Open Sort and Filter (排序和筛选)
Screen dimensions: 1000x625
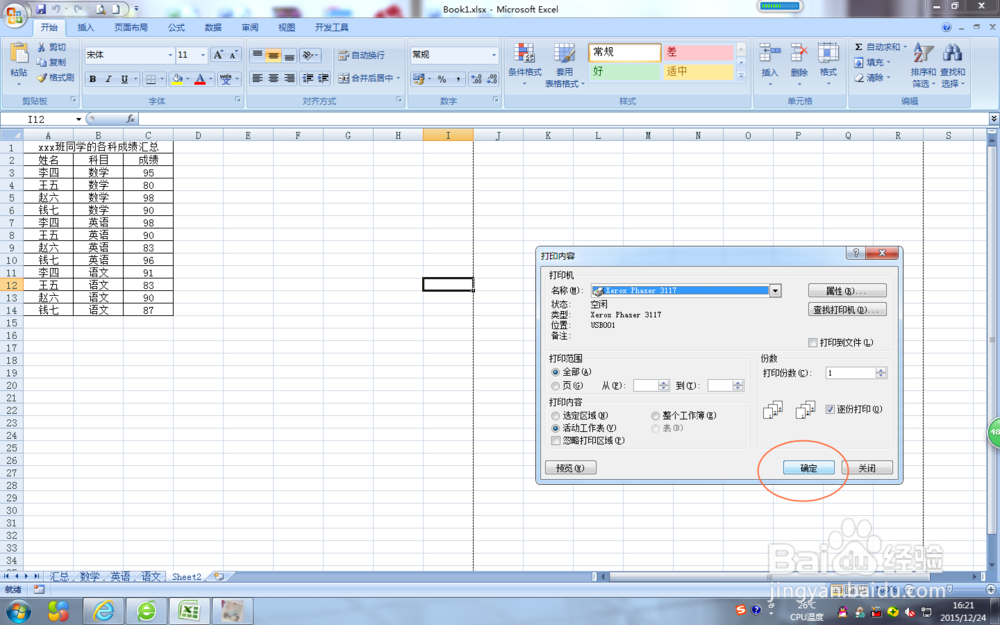coord(923,65)
